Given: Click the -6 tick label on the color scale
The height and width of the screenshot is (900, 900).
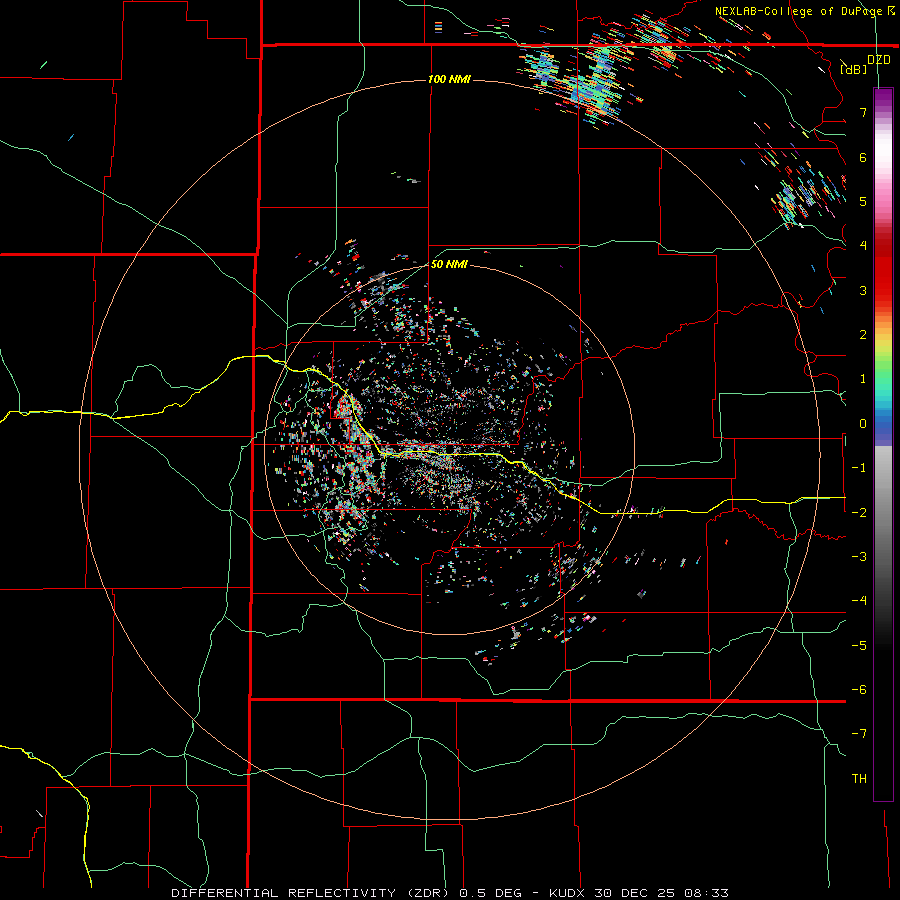Looking at the screenshot, I should click(x=859, y=689).
